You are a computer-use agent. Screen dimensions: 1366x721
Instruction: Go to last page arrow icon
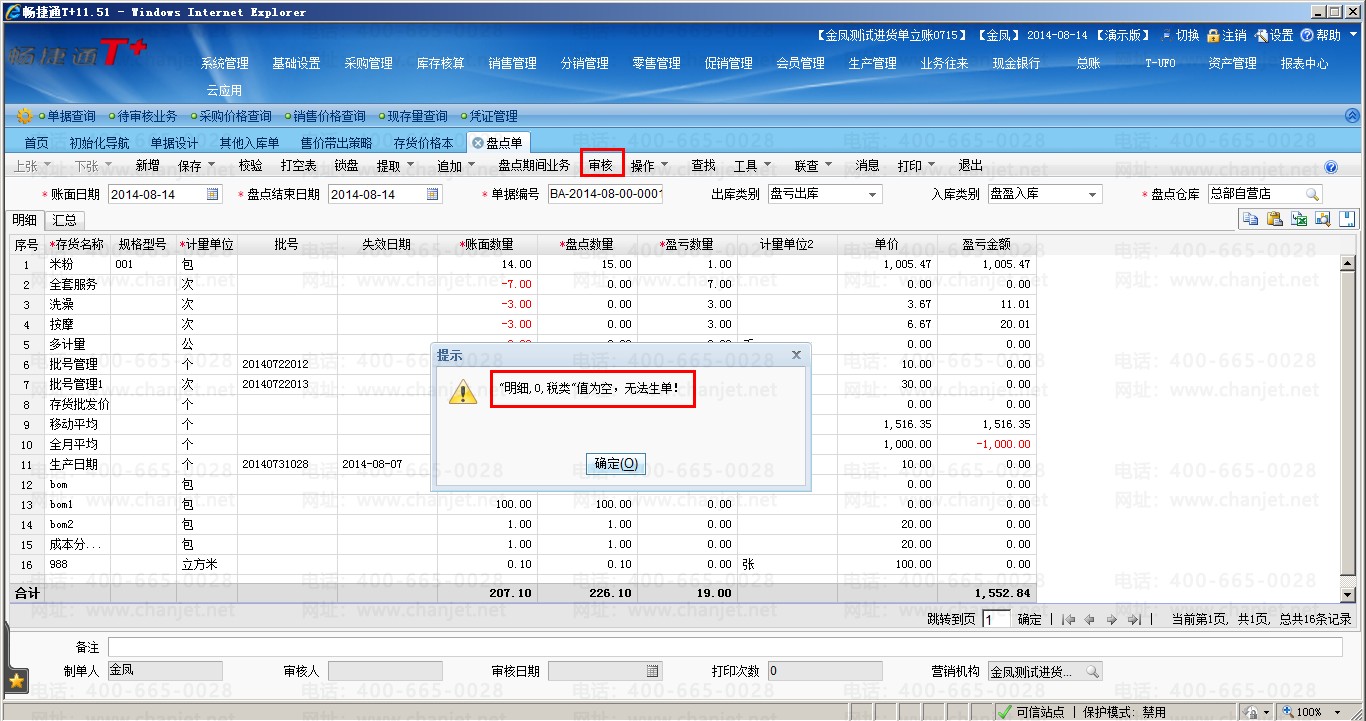[x=1133, y=620]
